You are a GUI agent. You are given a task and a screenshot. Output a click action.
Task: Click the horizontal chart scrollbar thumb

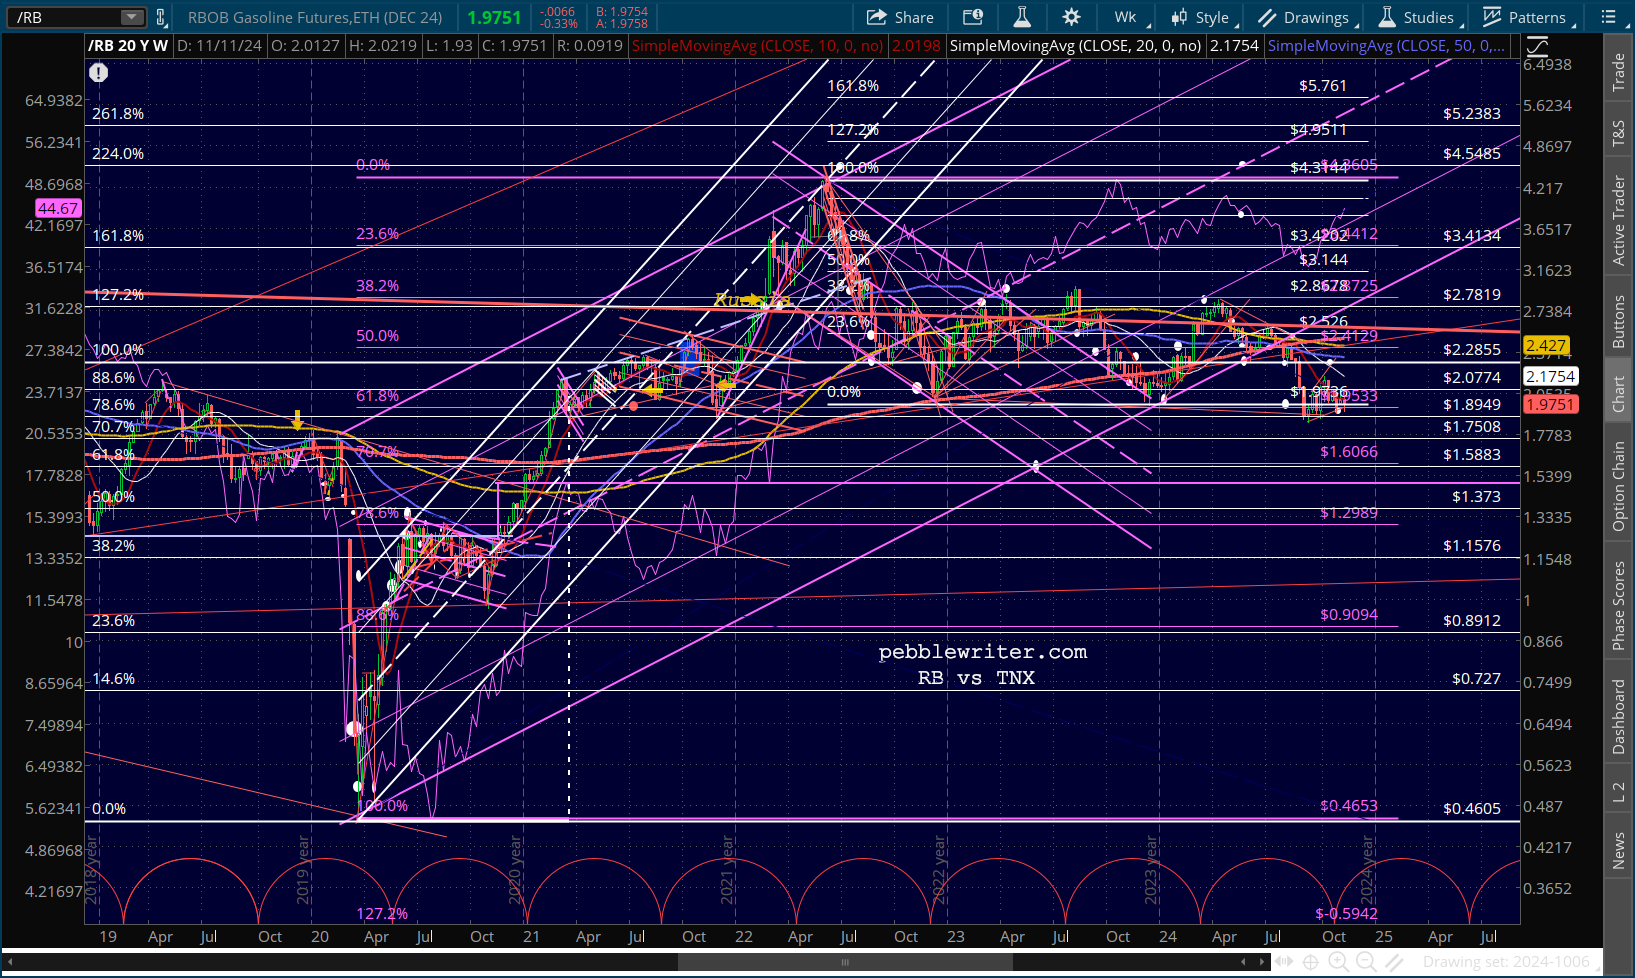[x=845, y=962]
